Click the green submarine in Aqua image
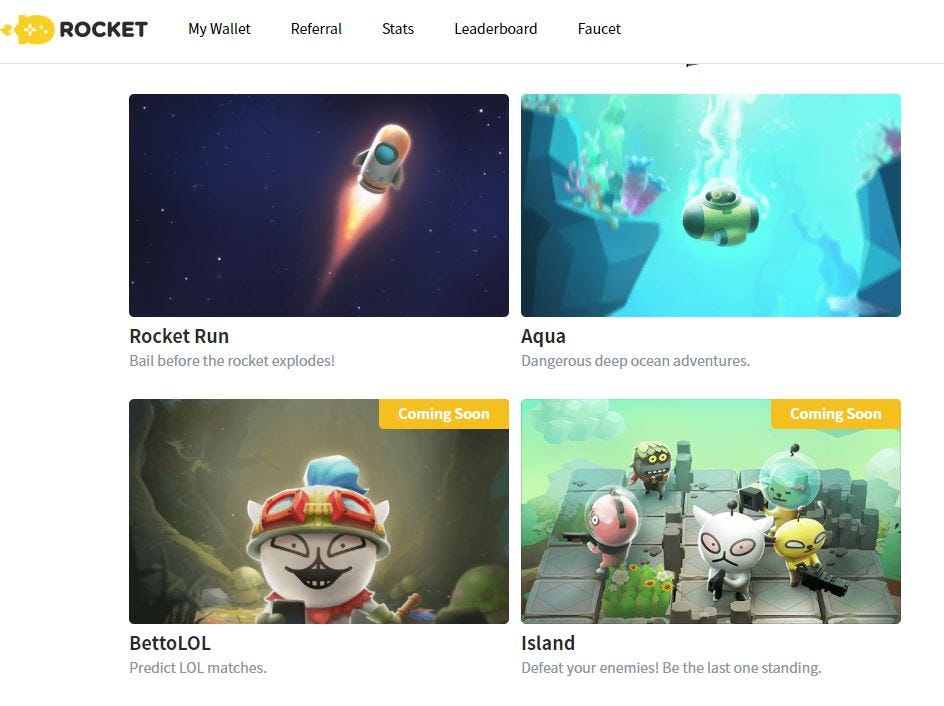 (721, 213)
